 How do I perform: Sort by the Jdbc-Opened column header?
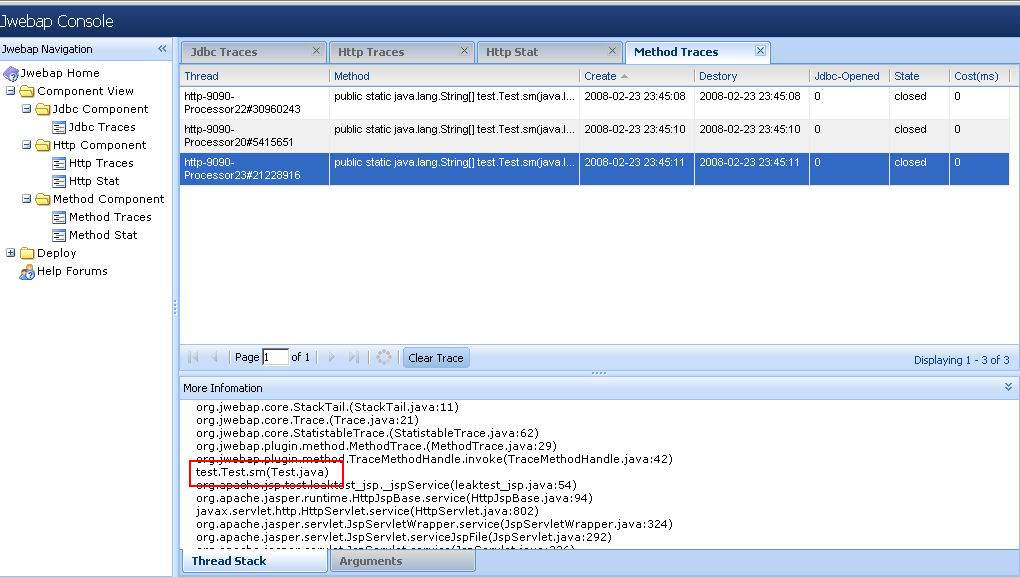pyautogui.click(x=849, y=76)
